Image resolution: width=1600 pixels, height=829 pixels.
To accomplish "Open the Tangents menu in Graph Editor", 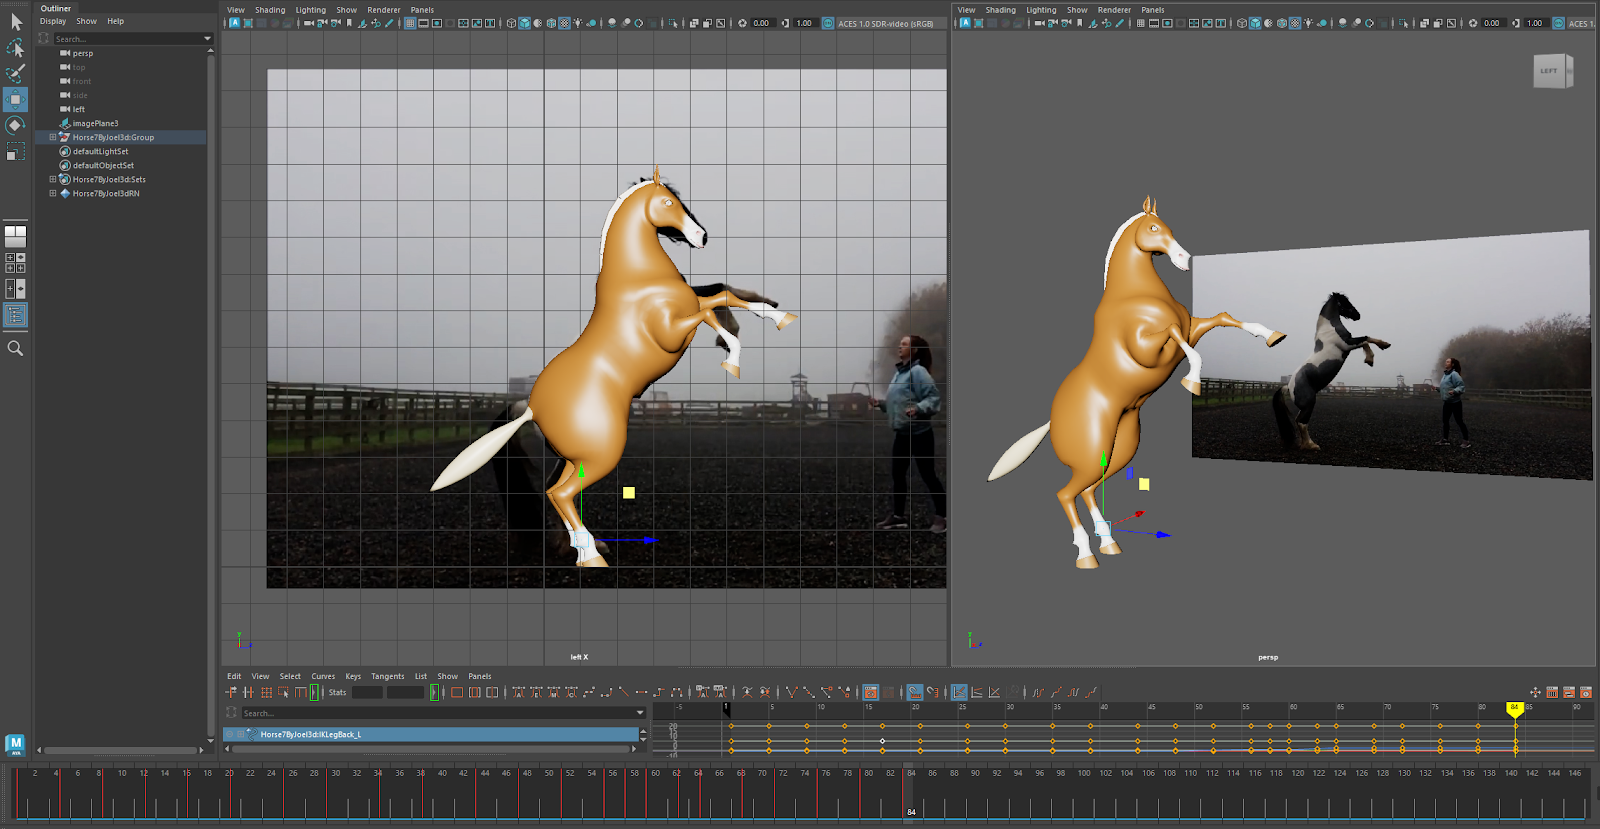I will 387,676.
